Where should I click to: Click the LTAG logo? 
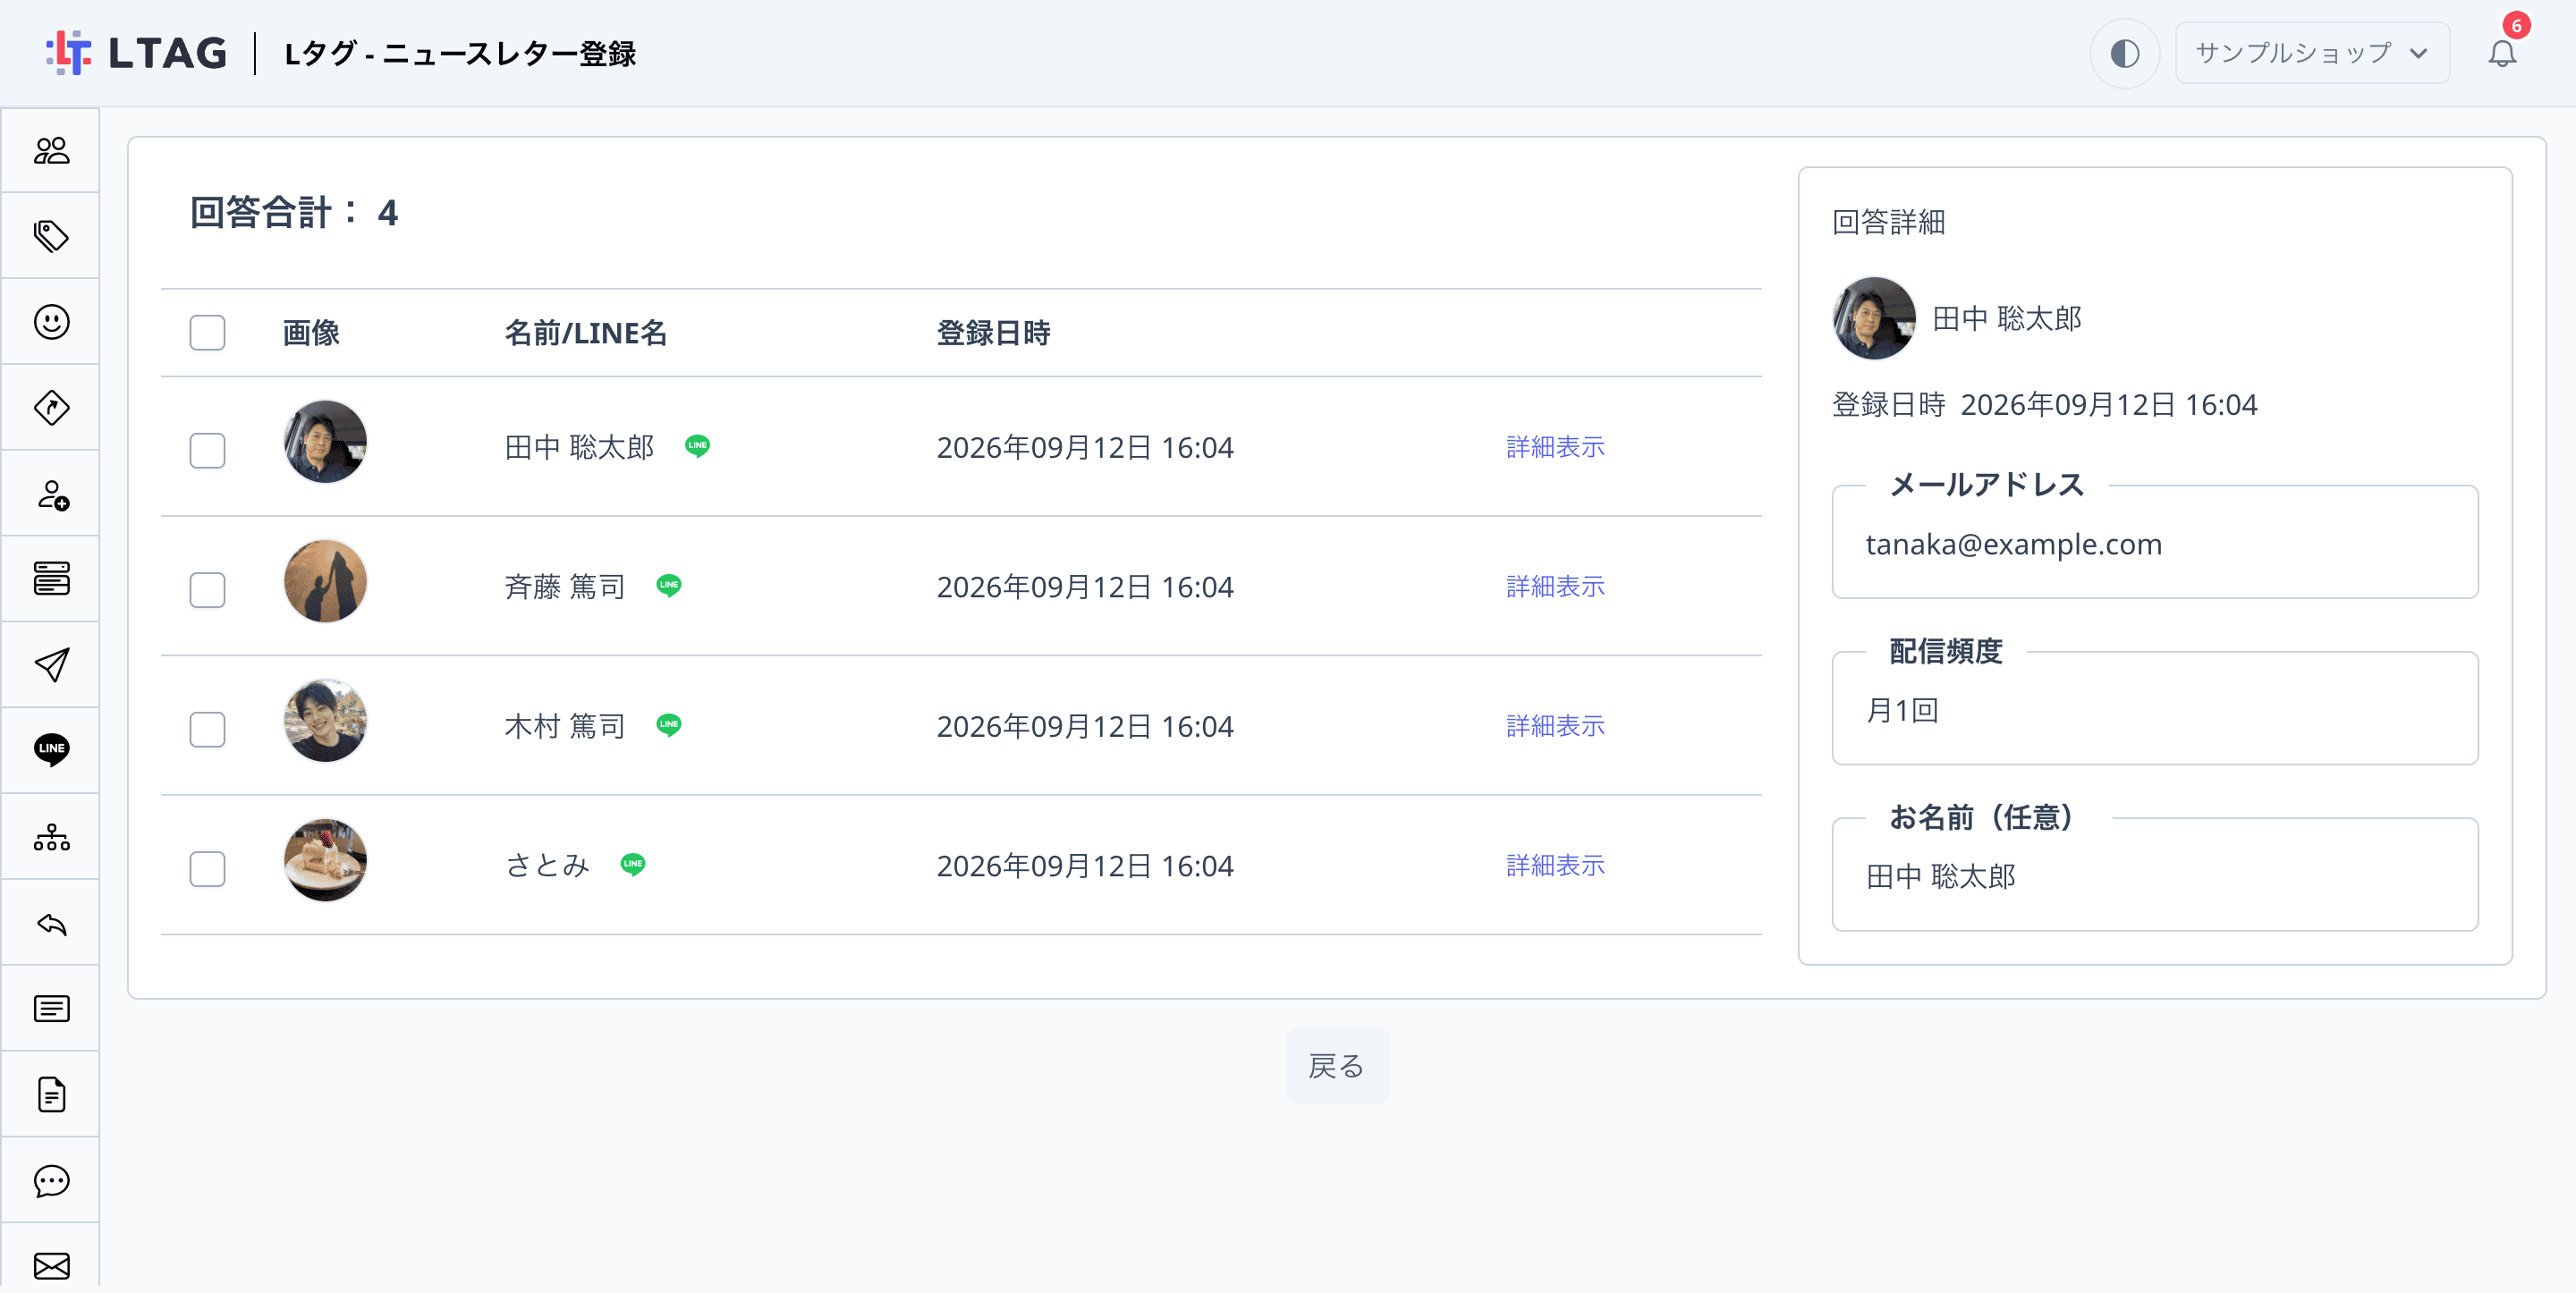136,53
